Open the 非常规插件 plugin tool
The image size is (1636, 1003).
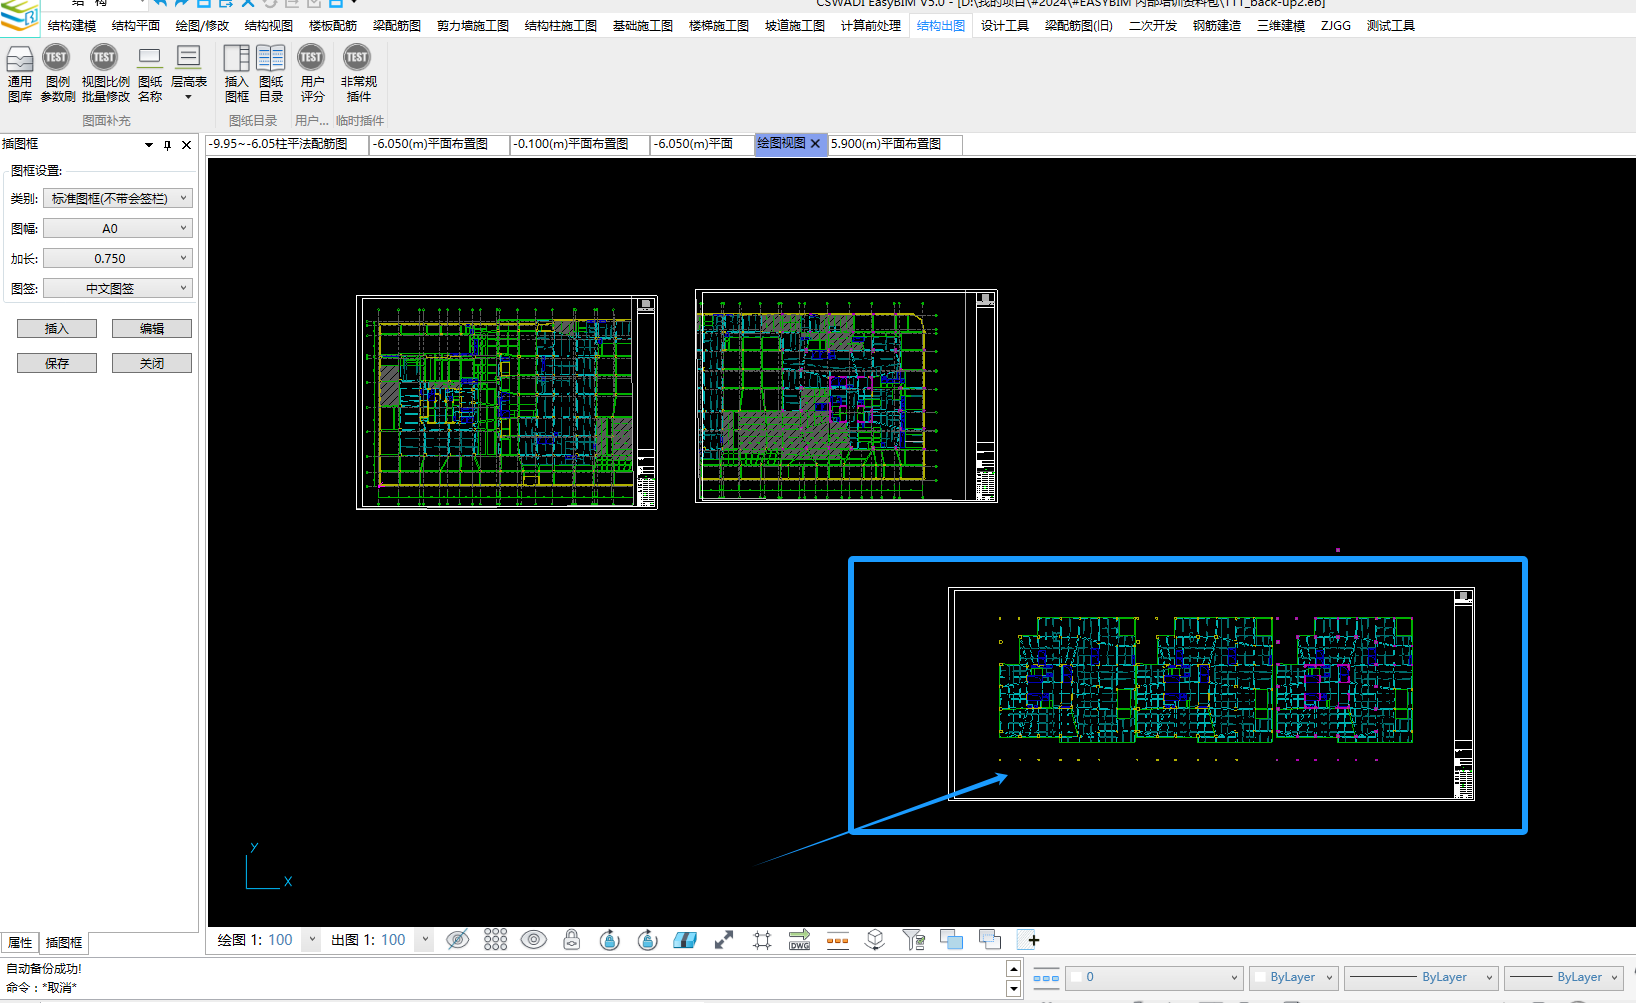click(x=358, y=74)
